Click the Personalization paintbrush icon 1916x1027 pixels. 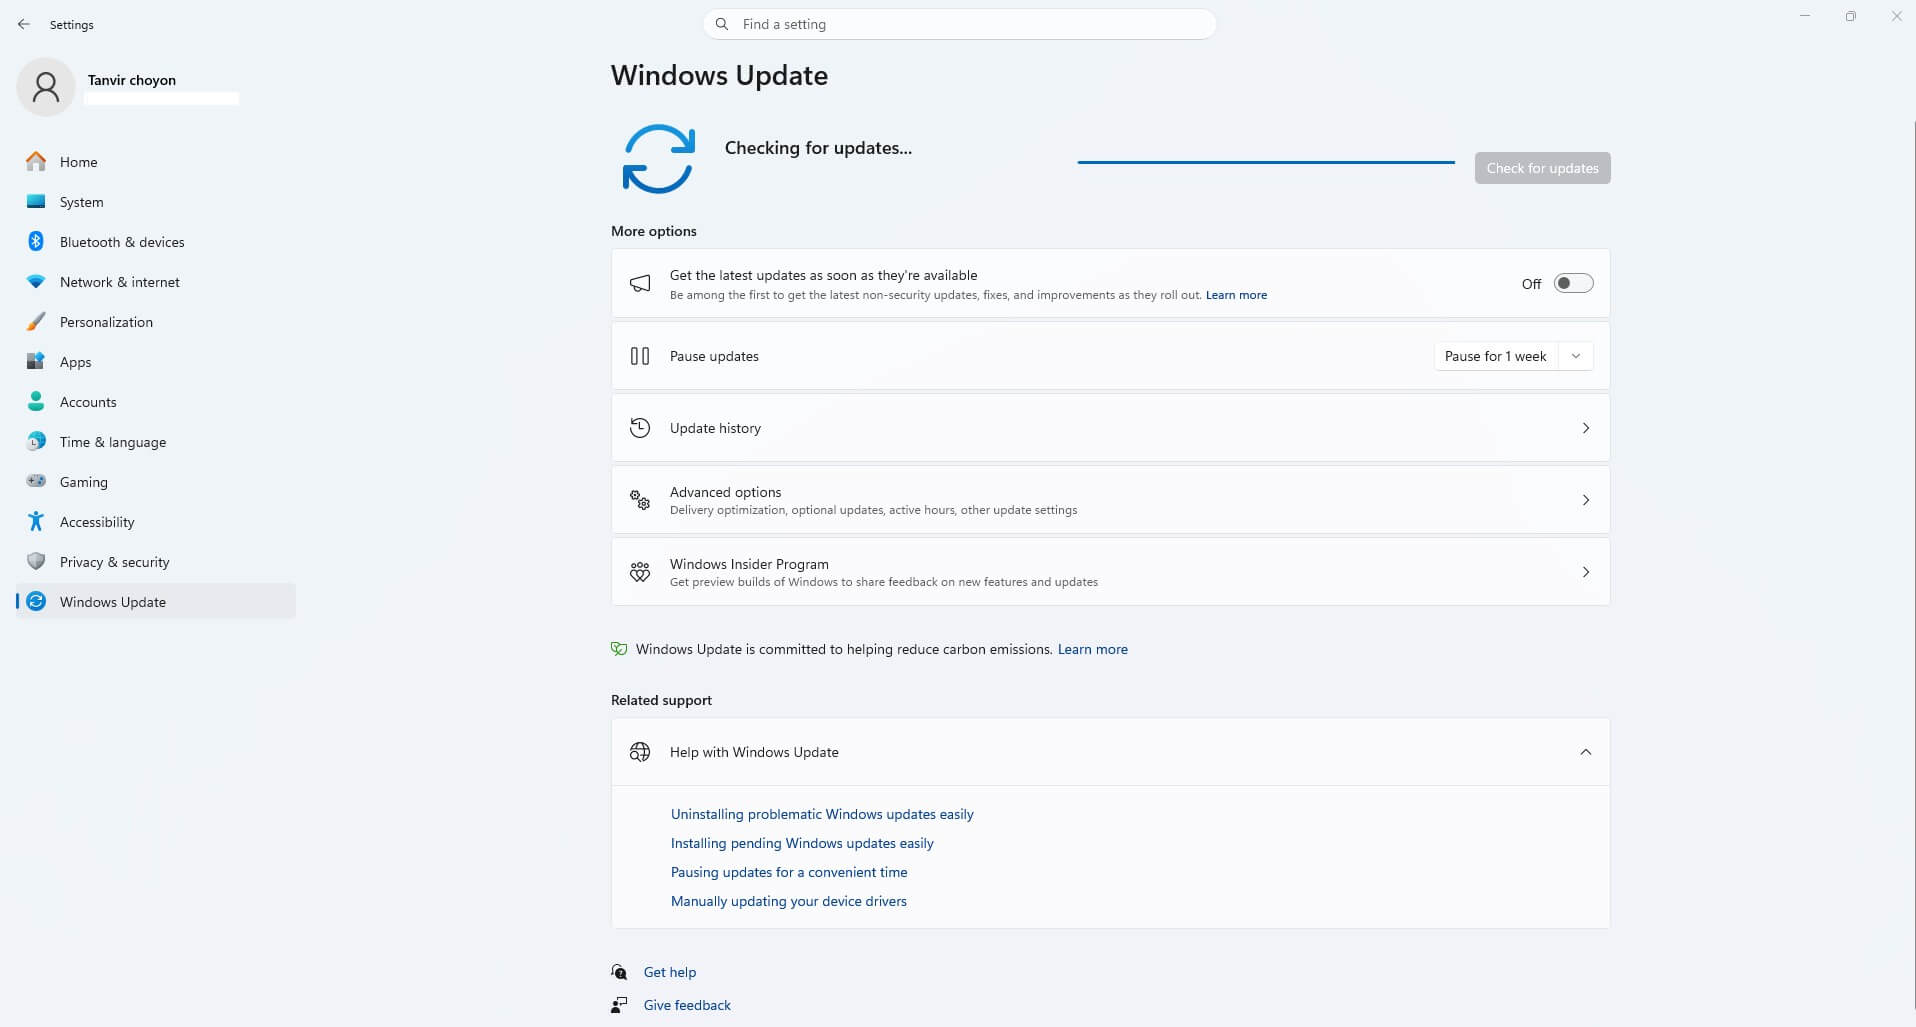point(36,321)
